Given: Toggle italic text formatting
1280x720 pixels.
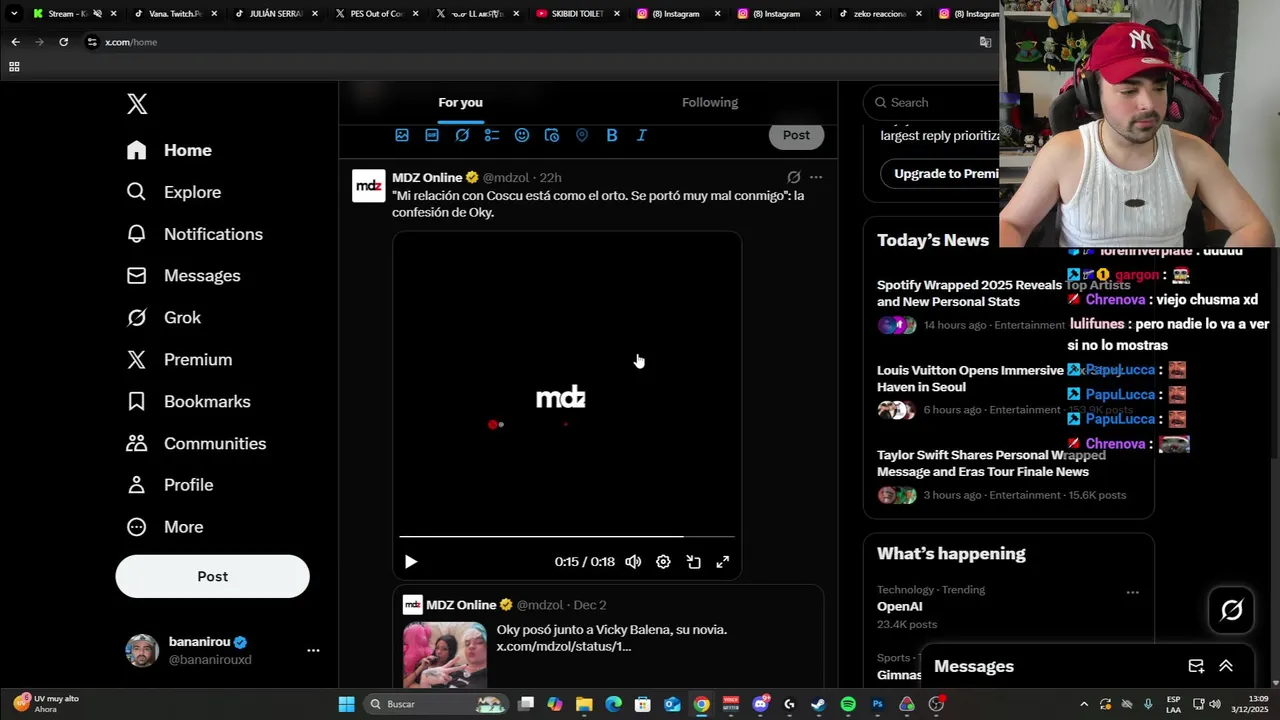Looking at the screenshot, I should click(x=642, y=135).
